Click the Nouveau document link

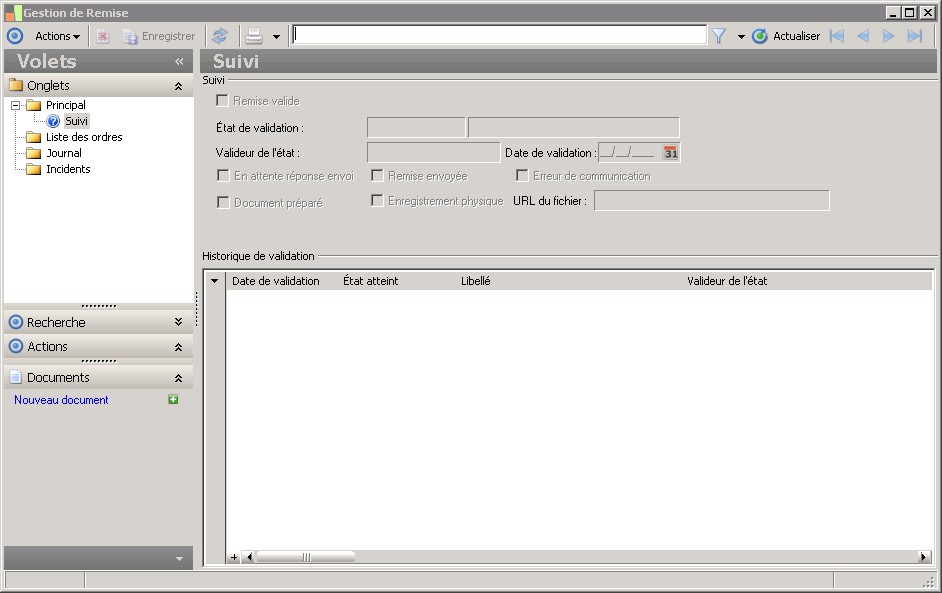pyautogui.click(x=61, y=400)
